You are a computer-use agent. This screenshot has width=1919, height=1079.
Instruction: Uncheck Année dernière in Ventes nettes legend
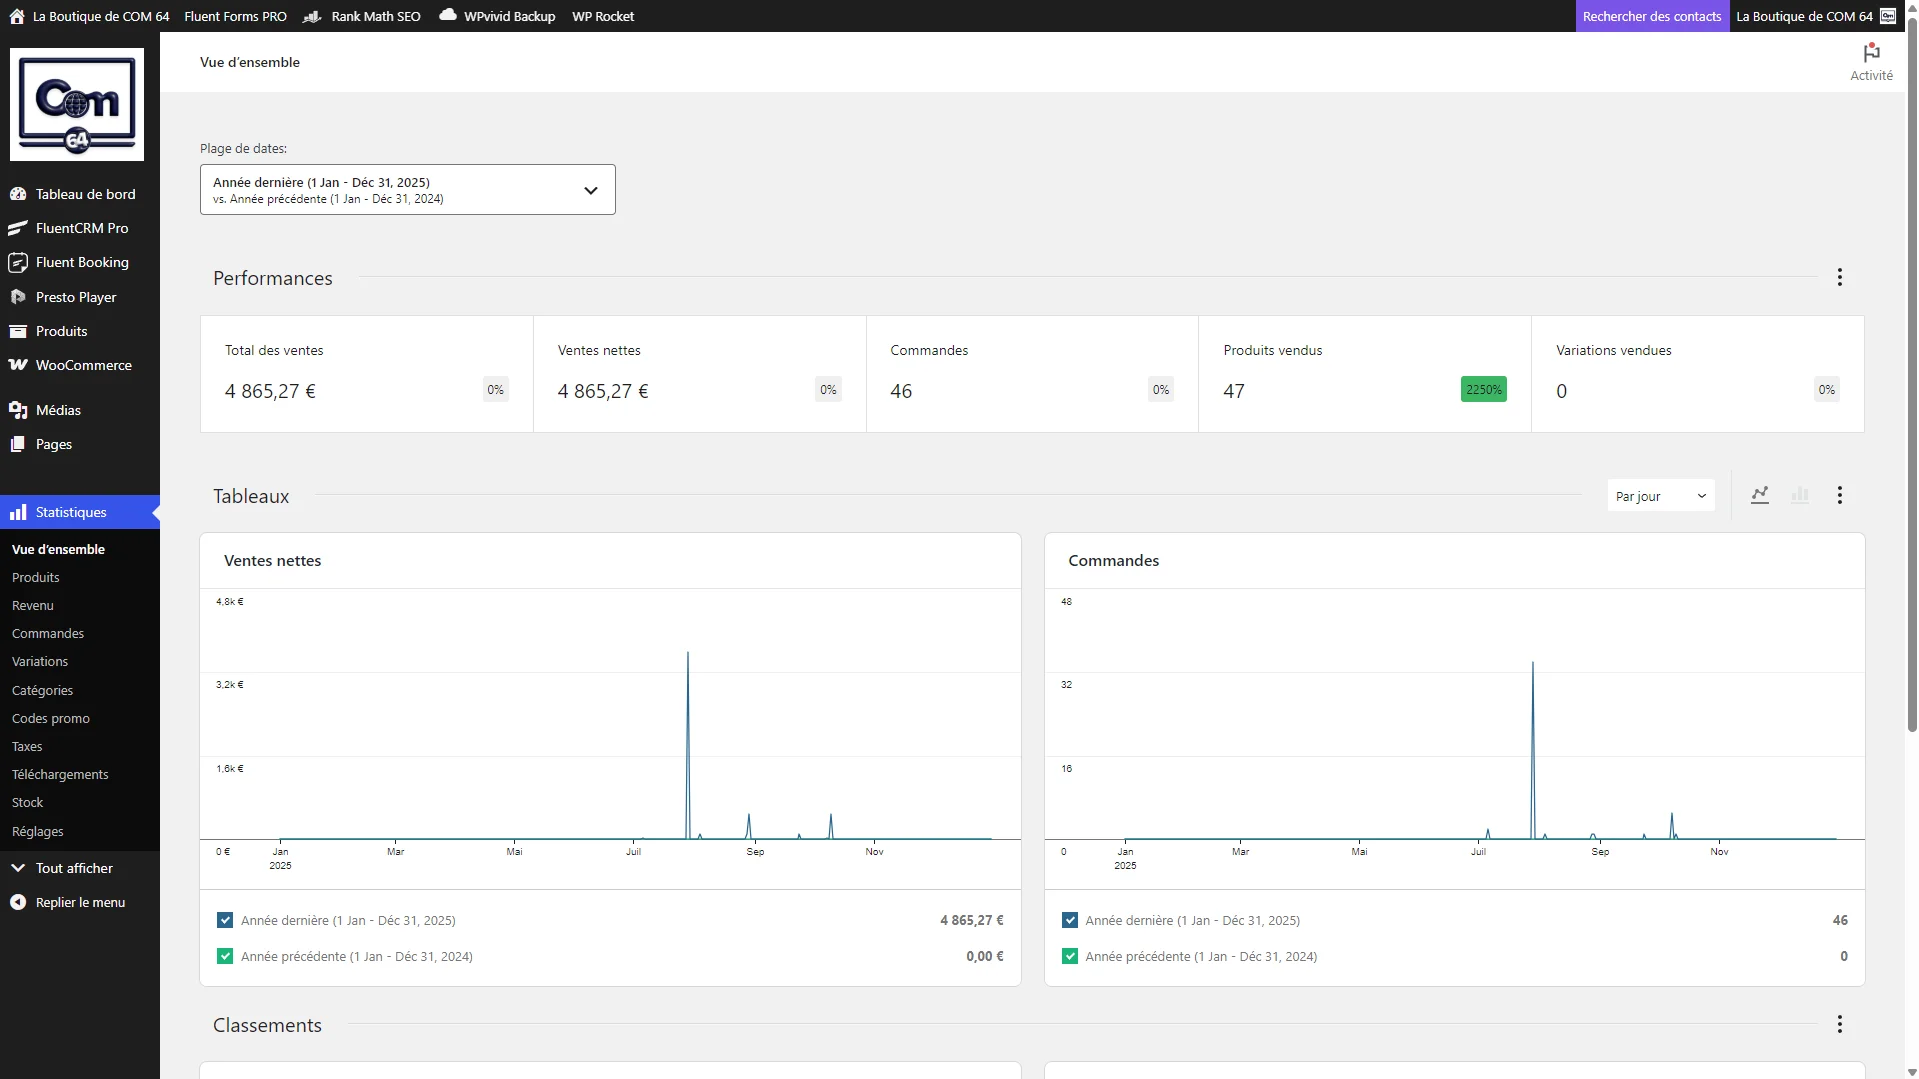pos(225,920)
